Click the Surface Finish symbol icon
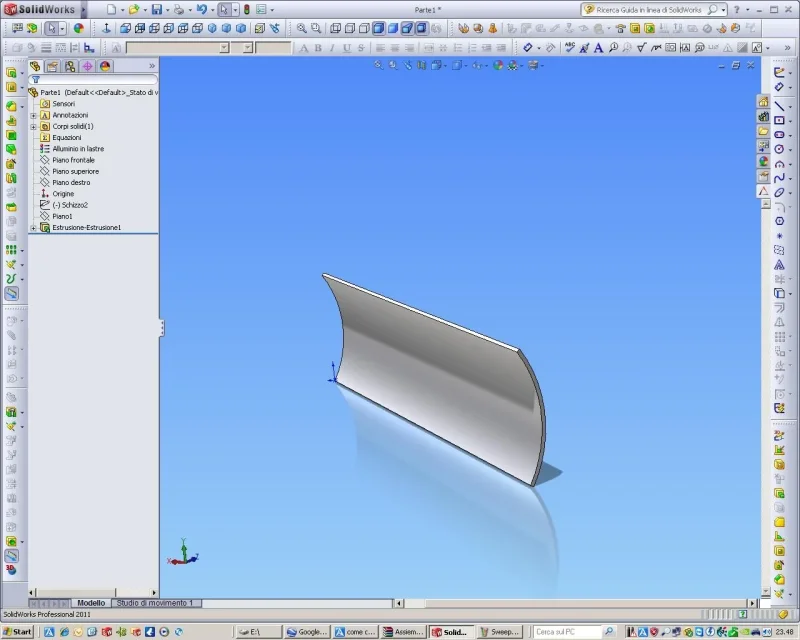 click(642, 47)
